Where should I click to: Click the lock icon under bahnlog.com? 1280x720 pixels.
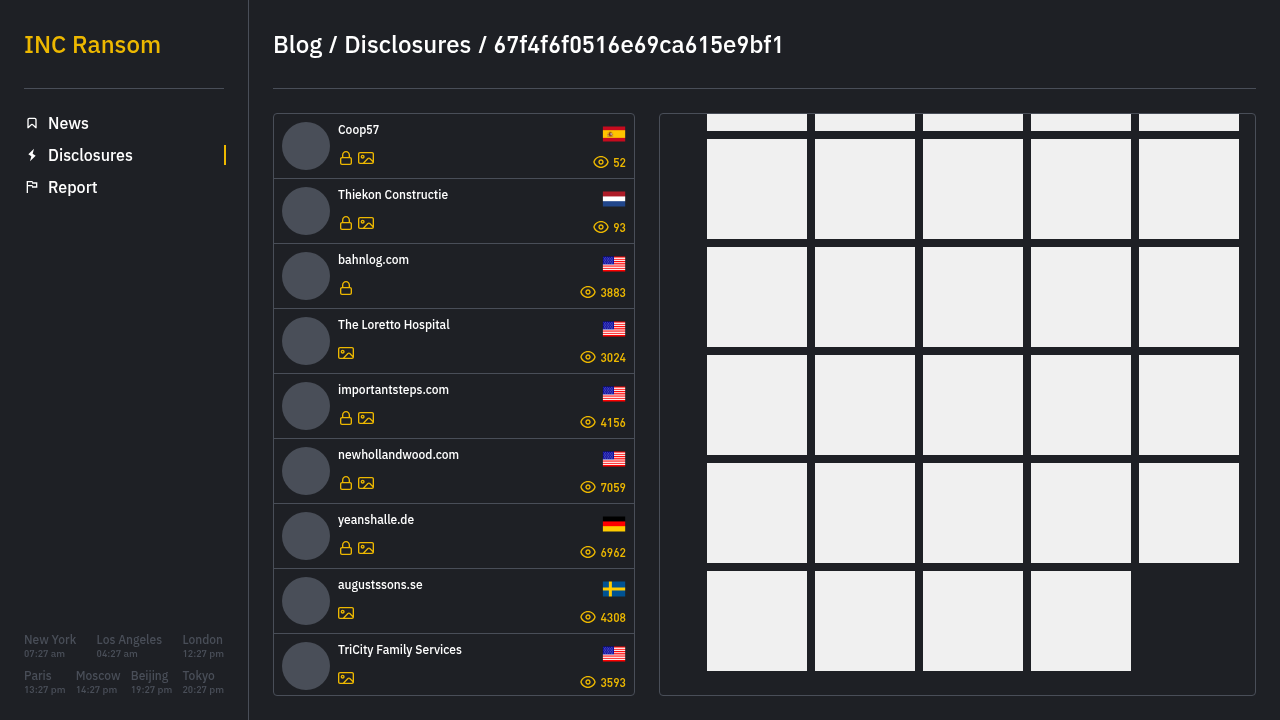pos(346,288)
